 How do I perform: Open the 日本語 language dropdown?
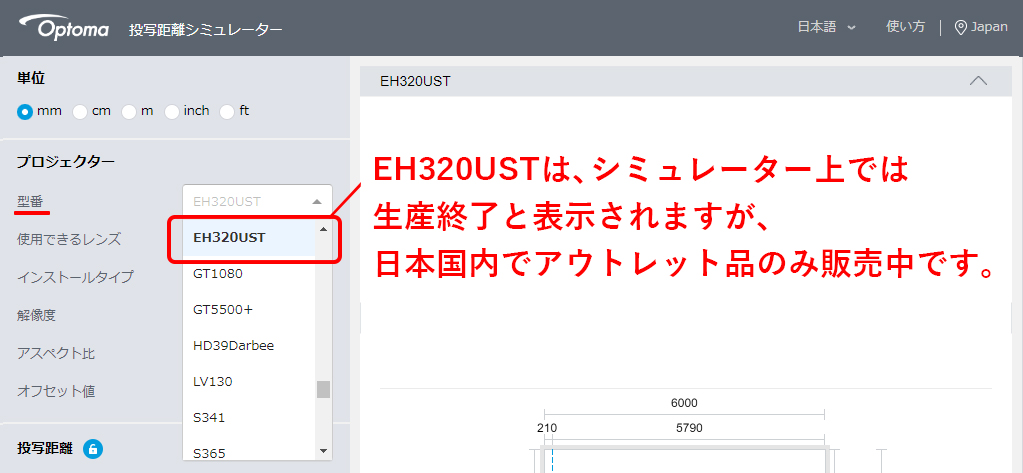tap(827, 27)
